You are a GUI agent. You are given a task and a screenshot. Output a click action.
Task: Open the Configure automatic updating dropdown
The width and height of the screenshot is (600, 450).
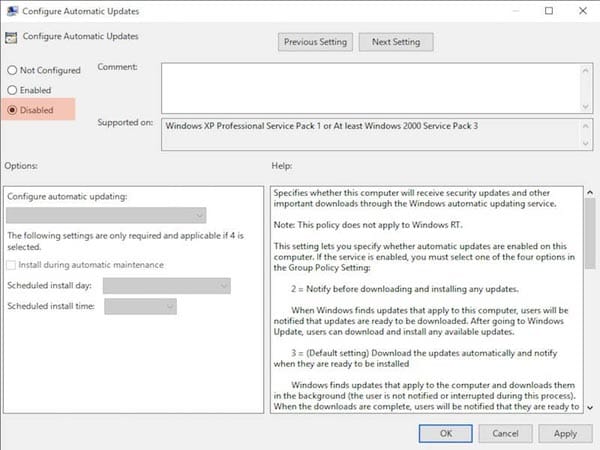click(106, 215)
